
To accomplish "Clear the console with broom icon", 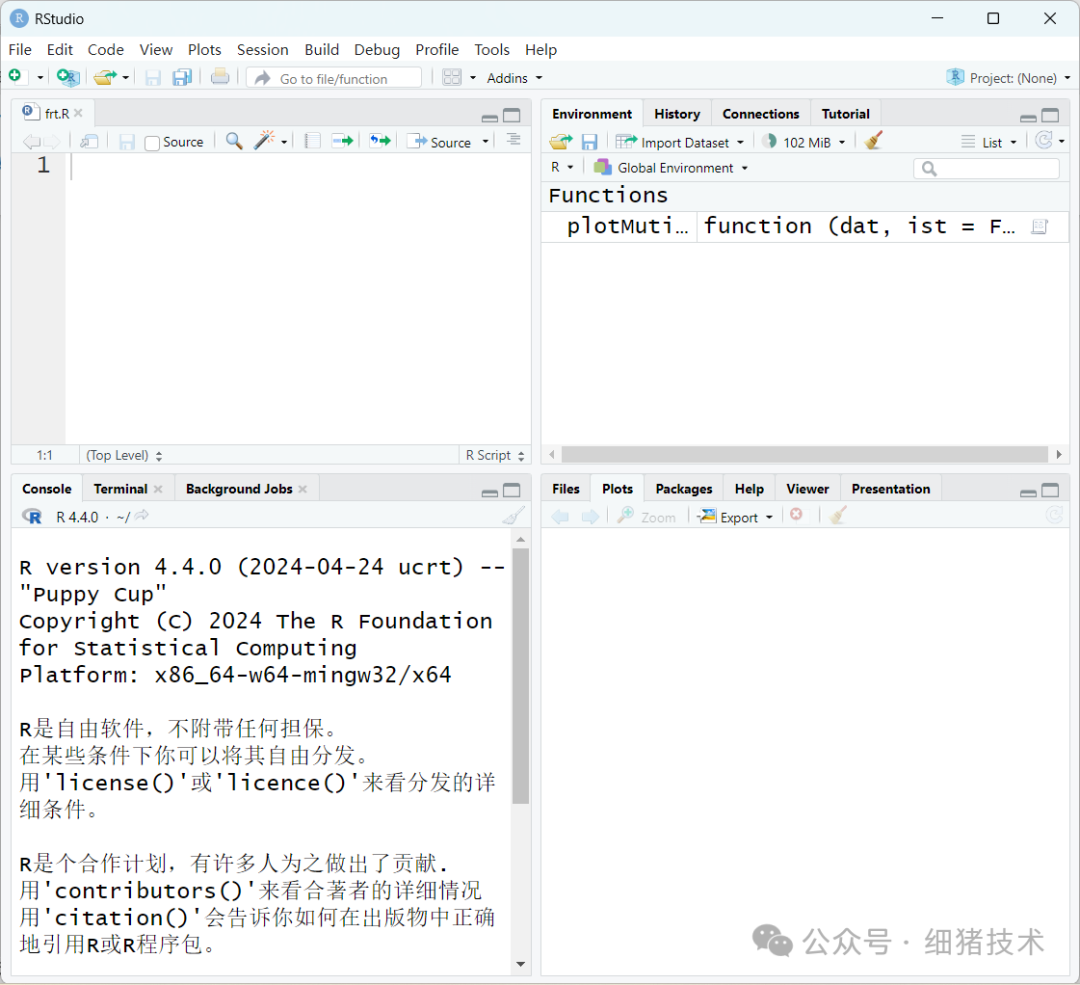I will coord(513,516).
